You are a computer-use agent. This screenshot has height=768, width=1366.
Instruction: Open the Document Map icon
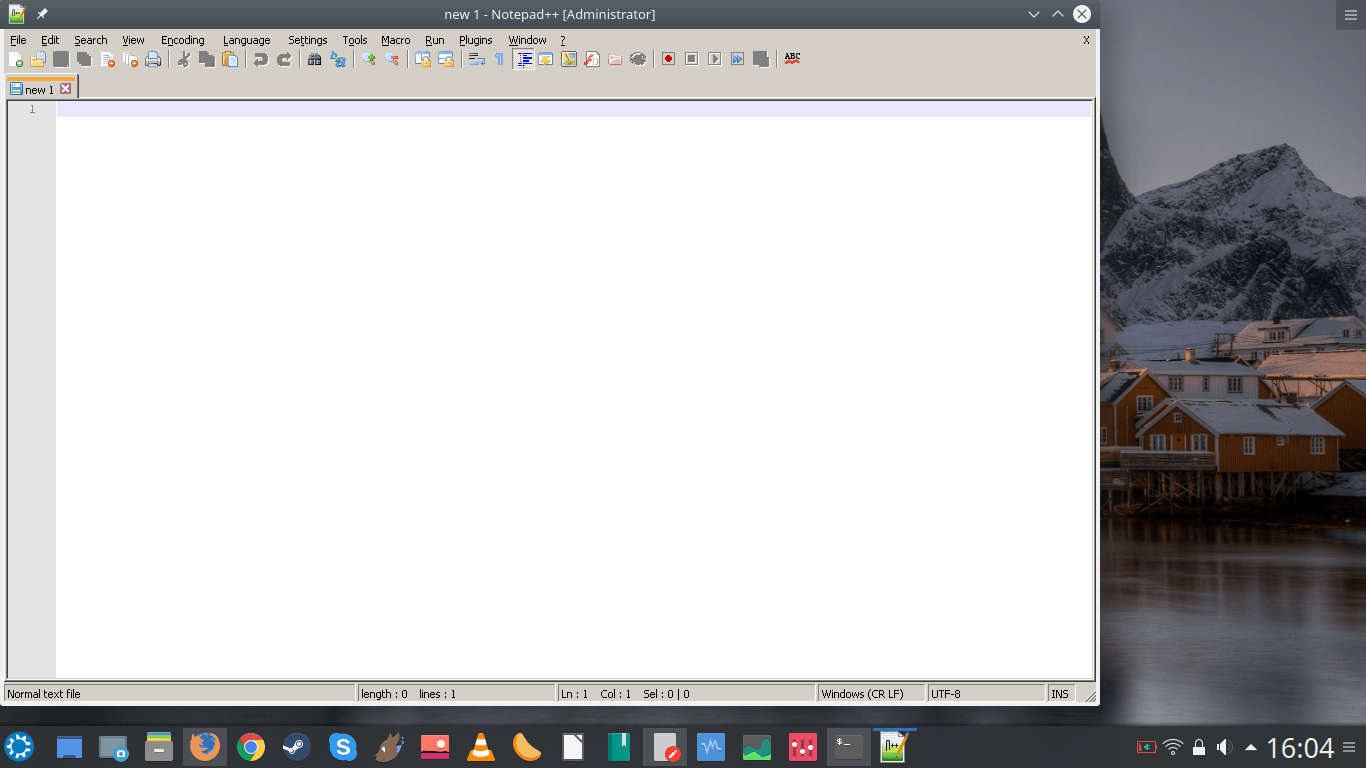[569, 59]
